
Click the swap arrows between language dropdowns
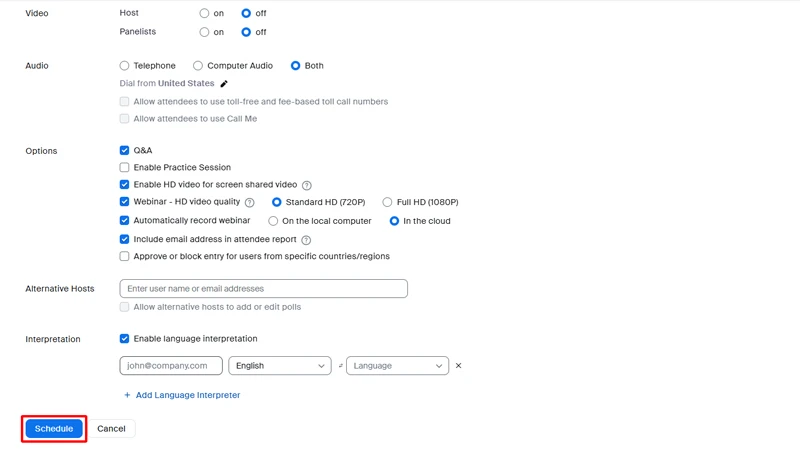pyautogui.click(x=340, y=366)
